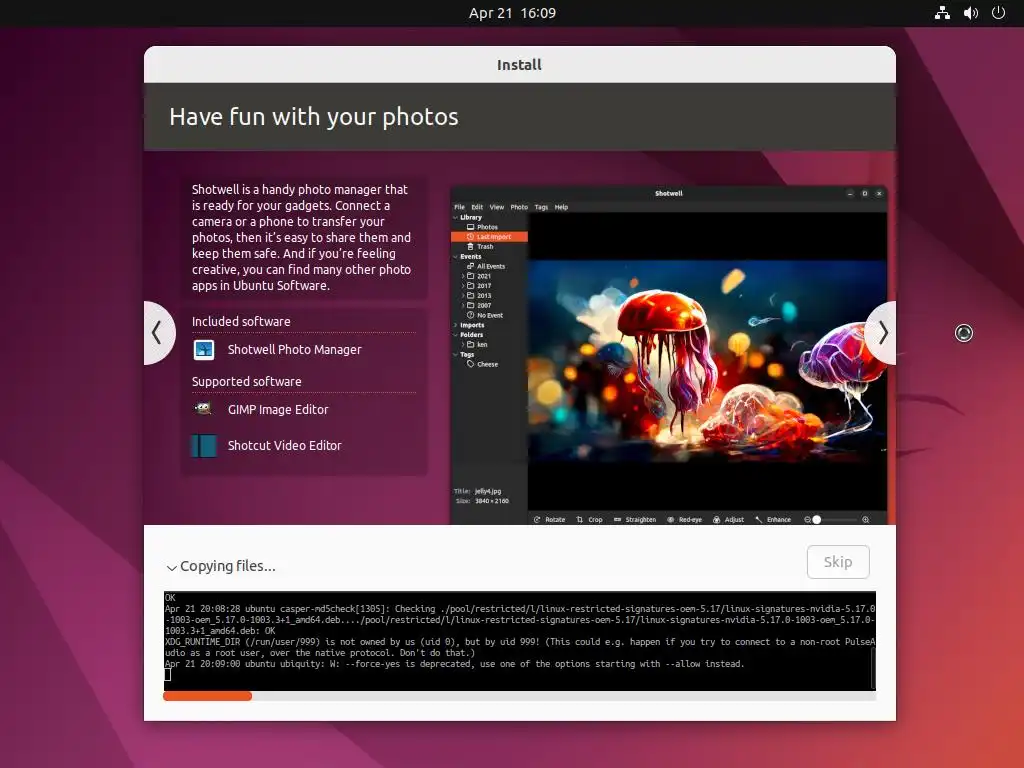The height and width of the screenshot is (768, 1024).
Task: Select the ken folder in Shotwell sidebar
Action: click(477, 345)
